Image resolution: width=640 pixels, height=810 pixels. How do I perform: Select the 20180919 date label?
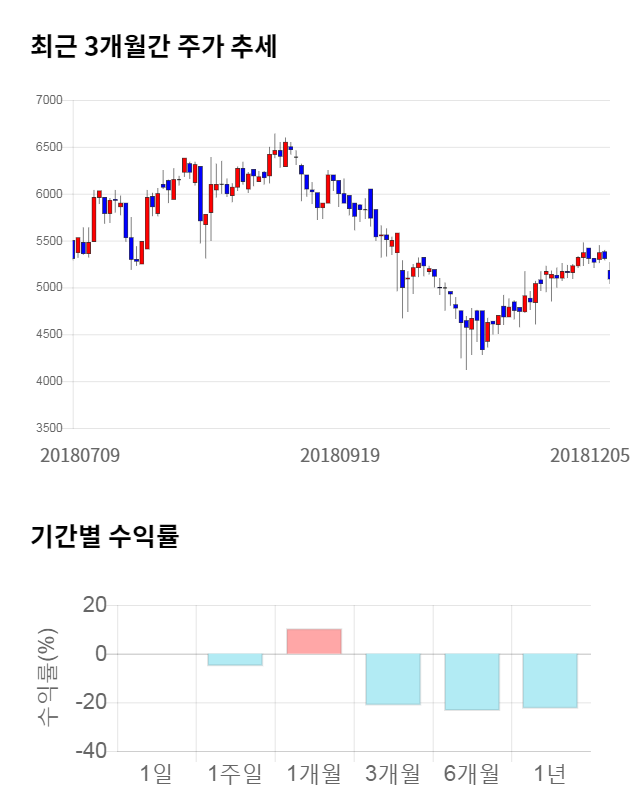click(x=340, y=455)
